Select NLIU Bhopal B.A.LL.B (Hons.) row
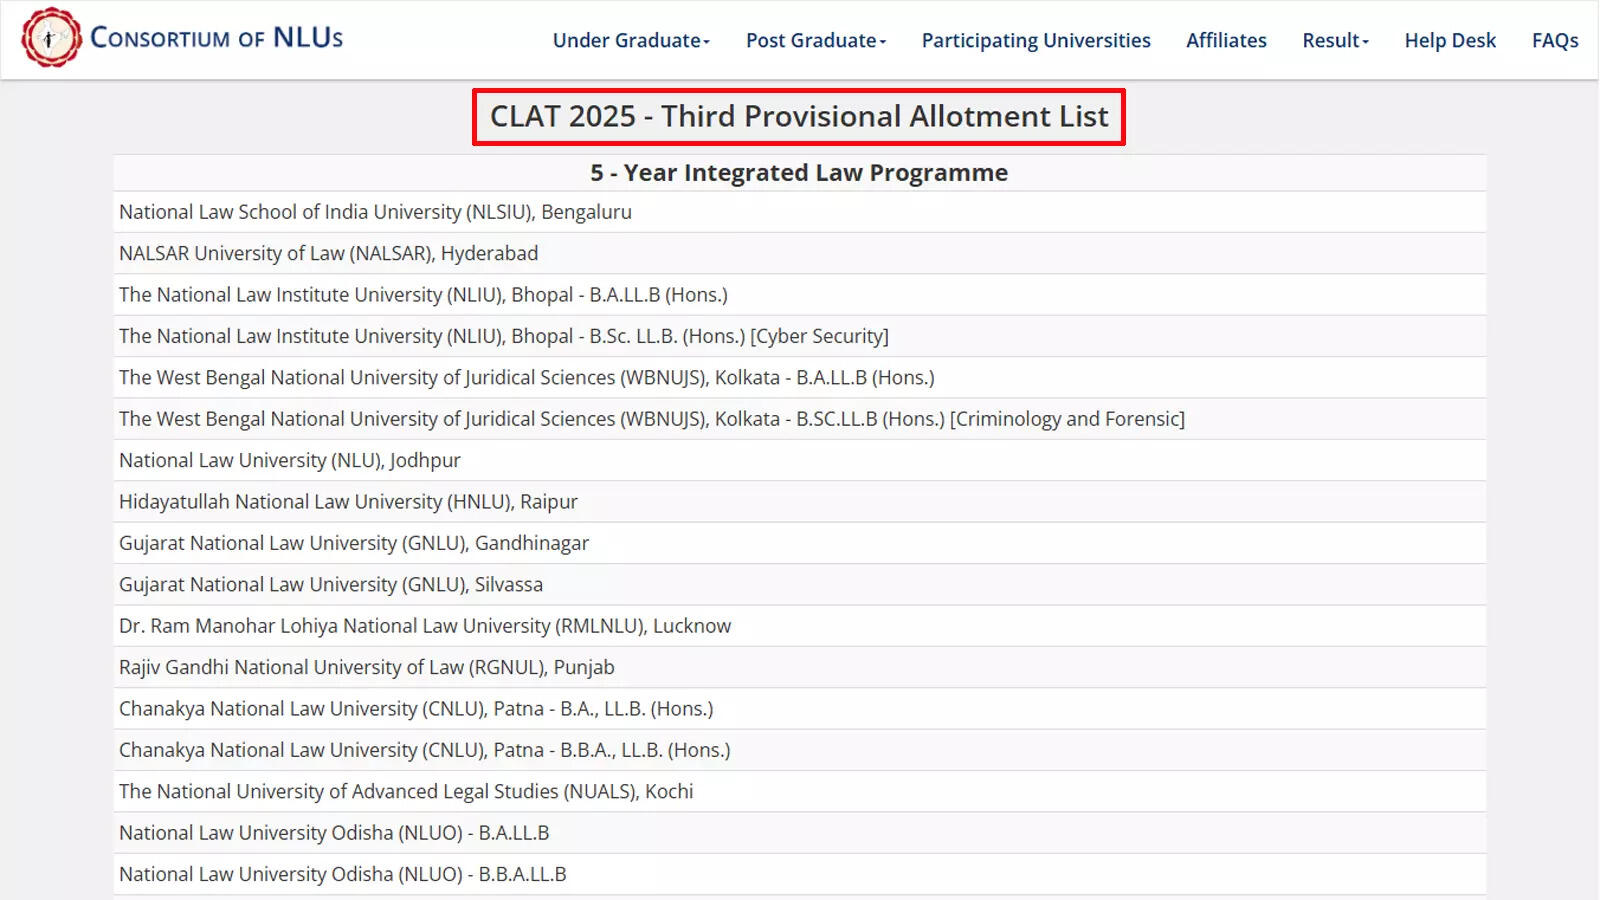This screenshot has height=900, width=1600. [x=423, y=295]
